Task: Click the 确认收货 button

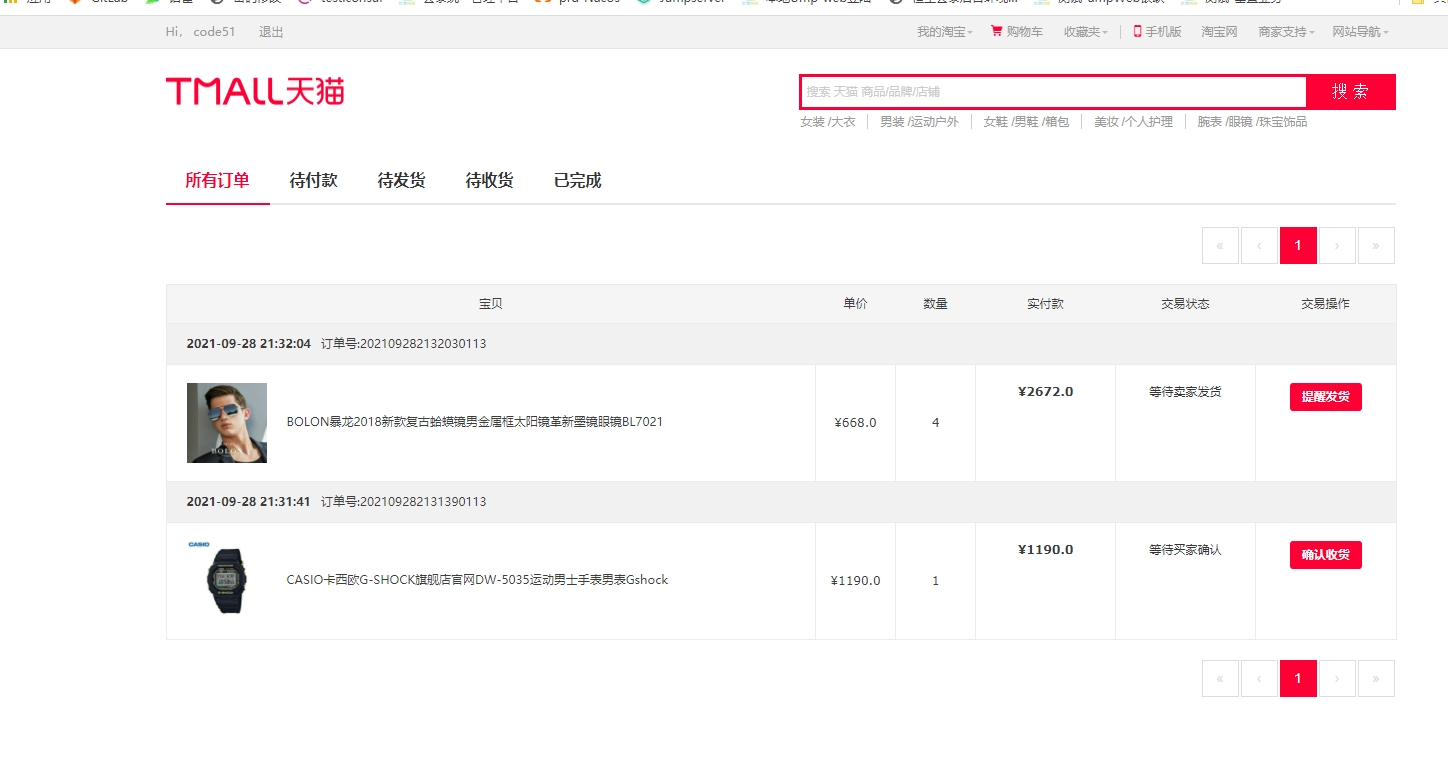Action: (x=1326, y=555)
